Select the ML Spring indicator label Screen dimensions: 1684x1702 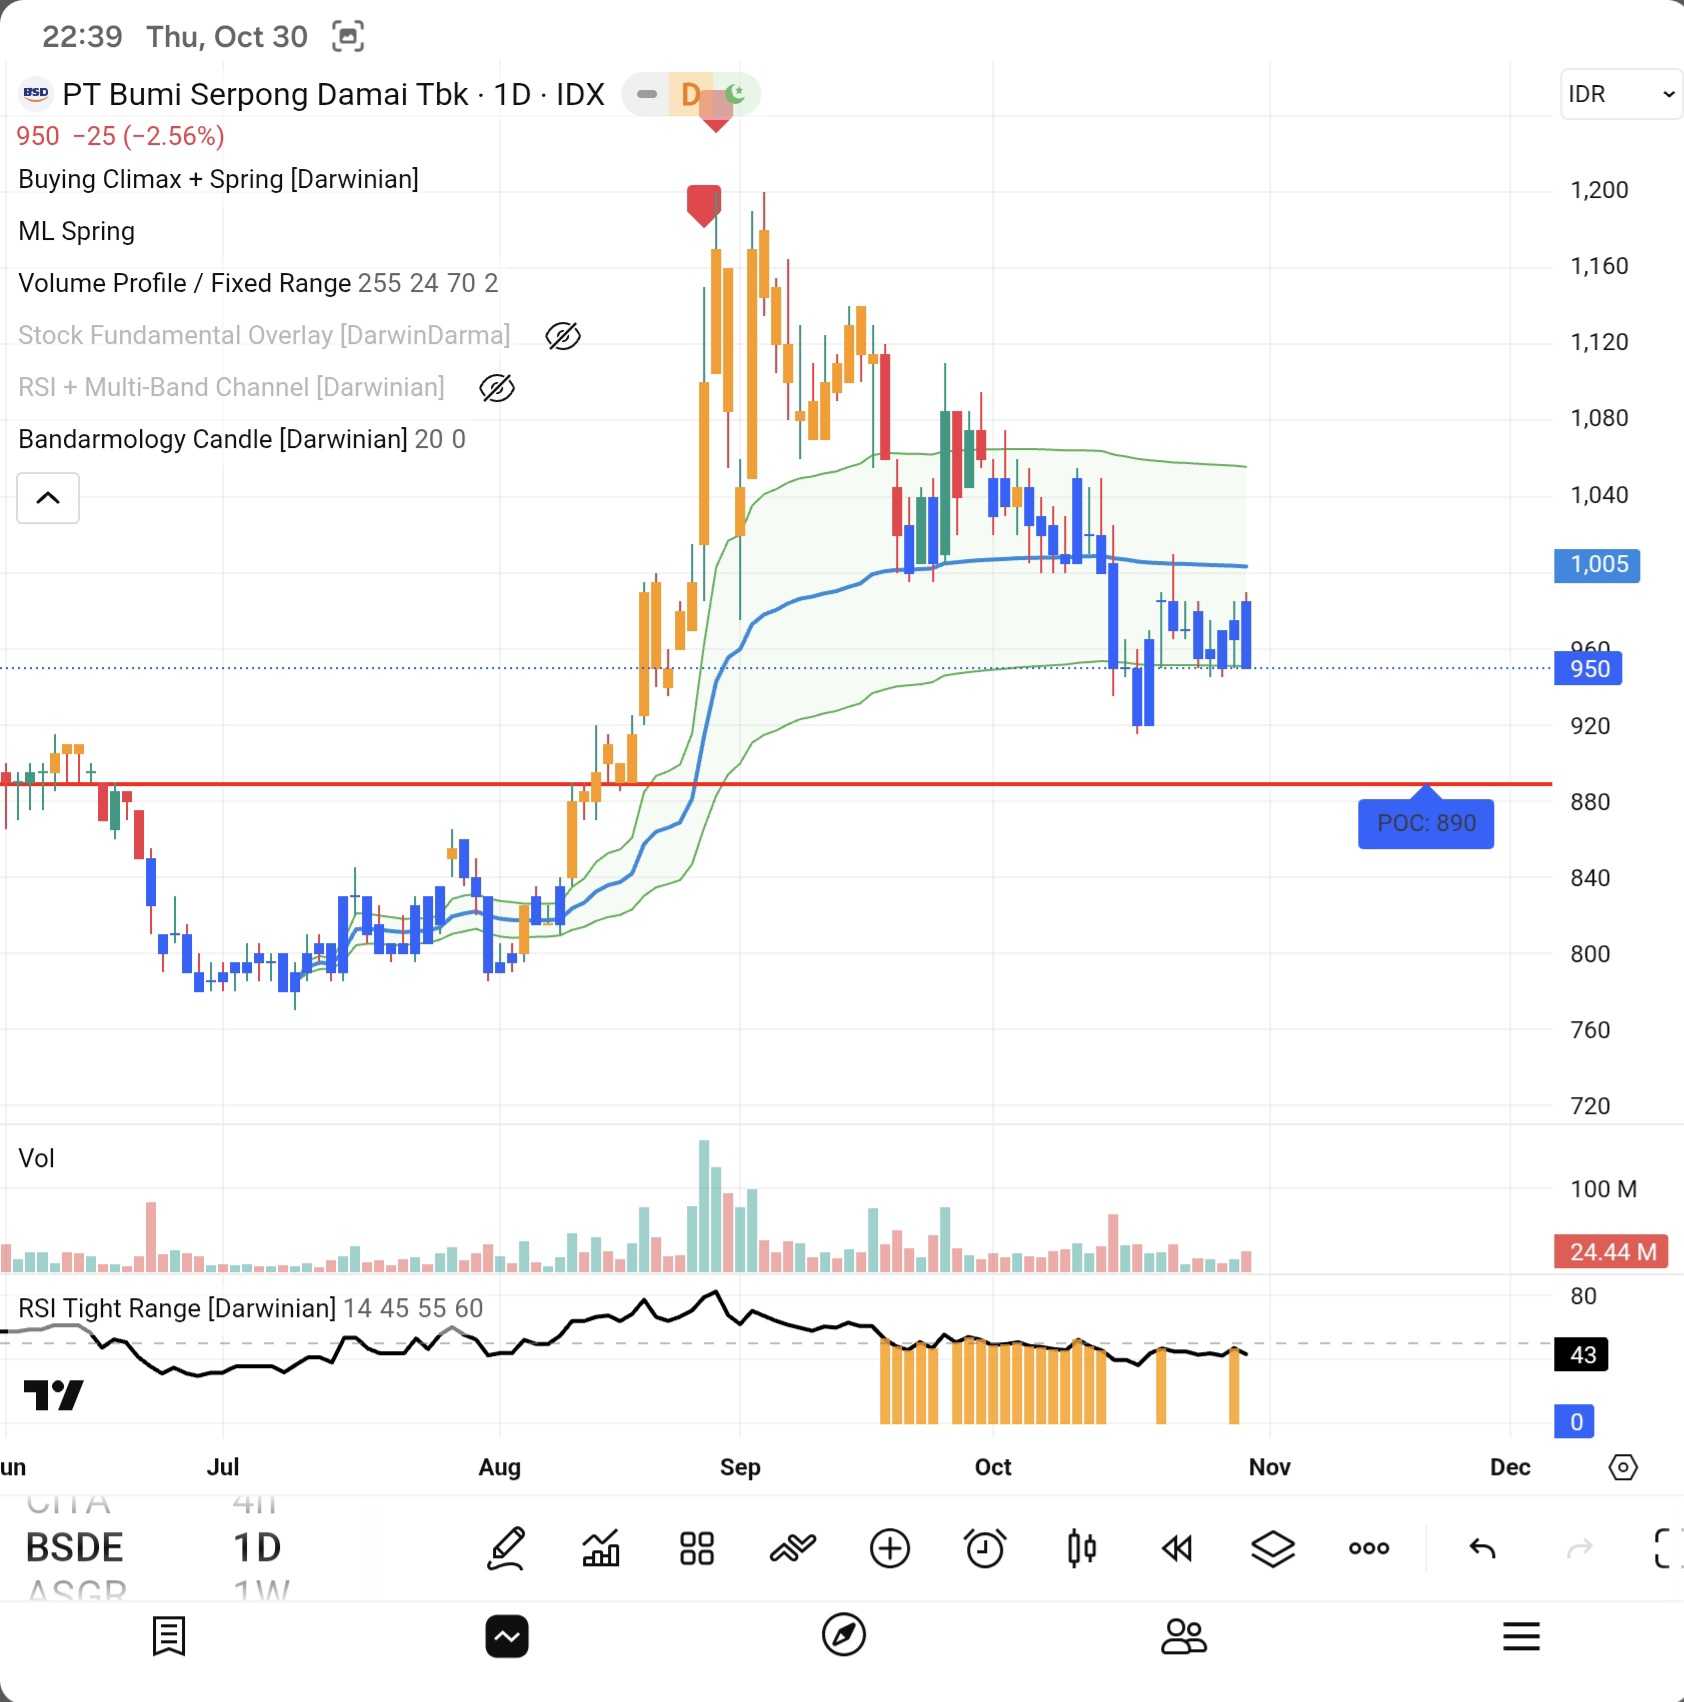[76, 231]
